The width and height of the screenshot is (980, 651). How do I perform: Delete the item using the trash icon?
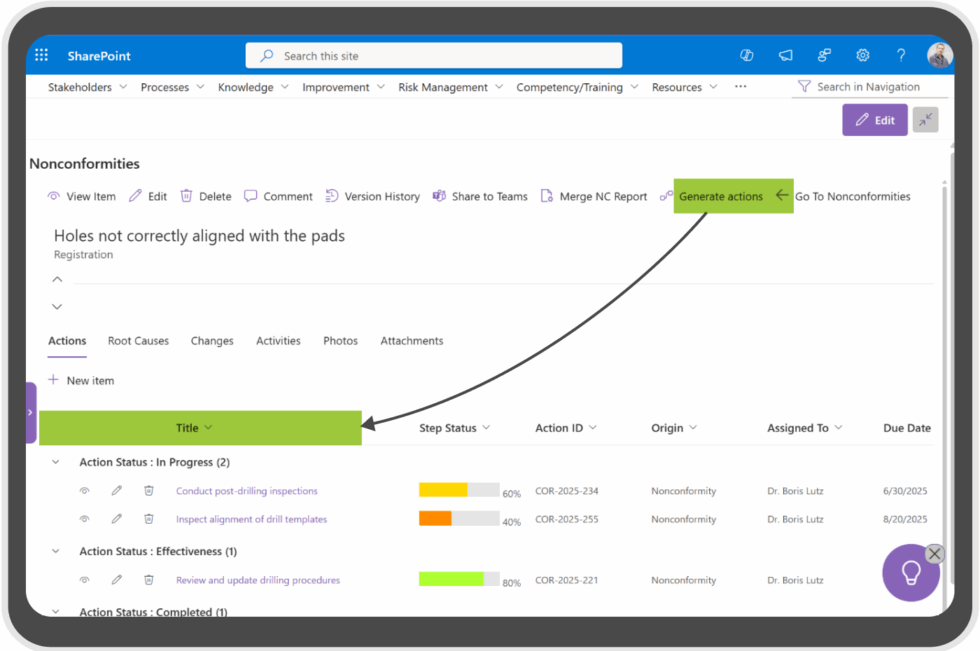tap(187, 196)
